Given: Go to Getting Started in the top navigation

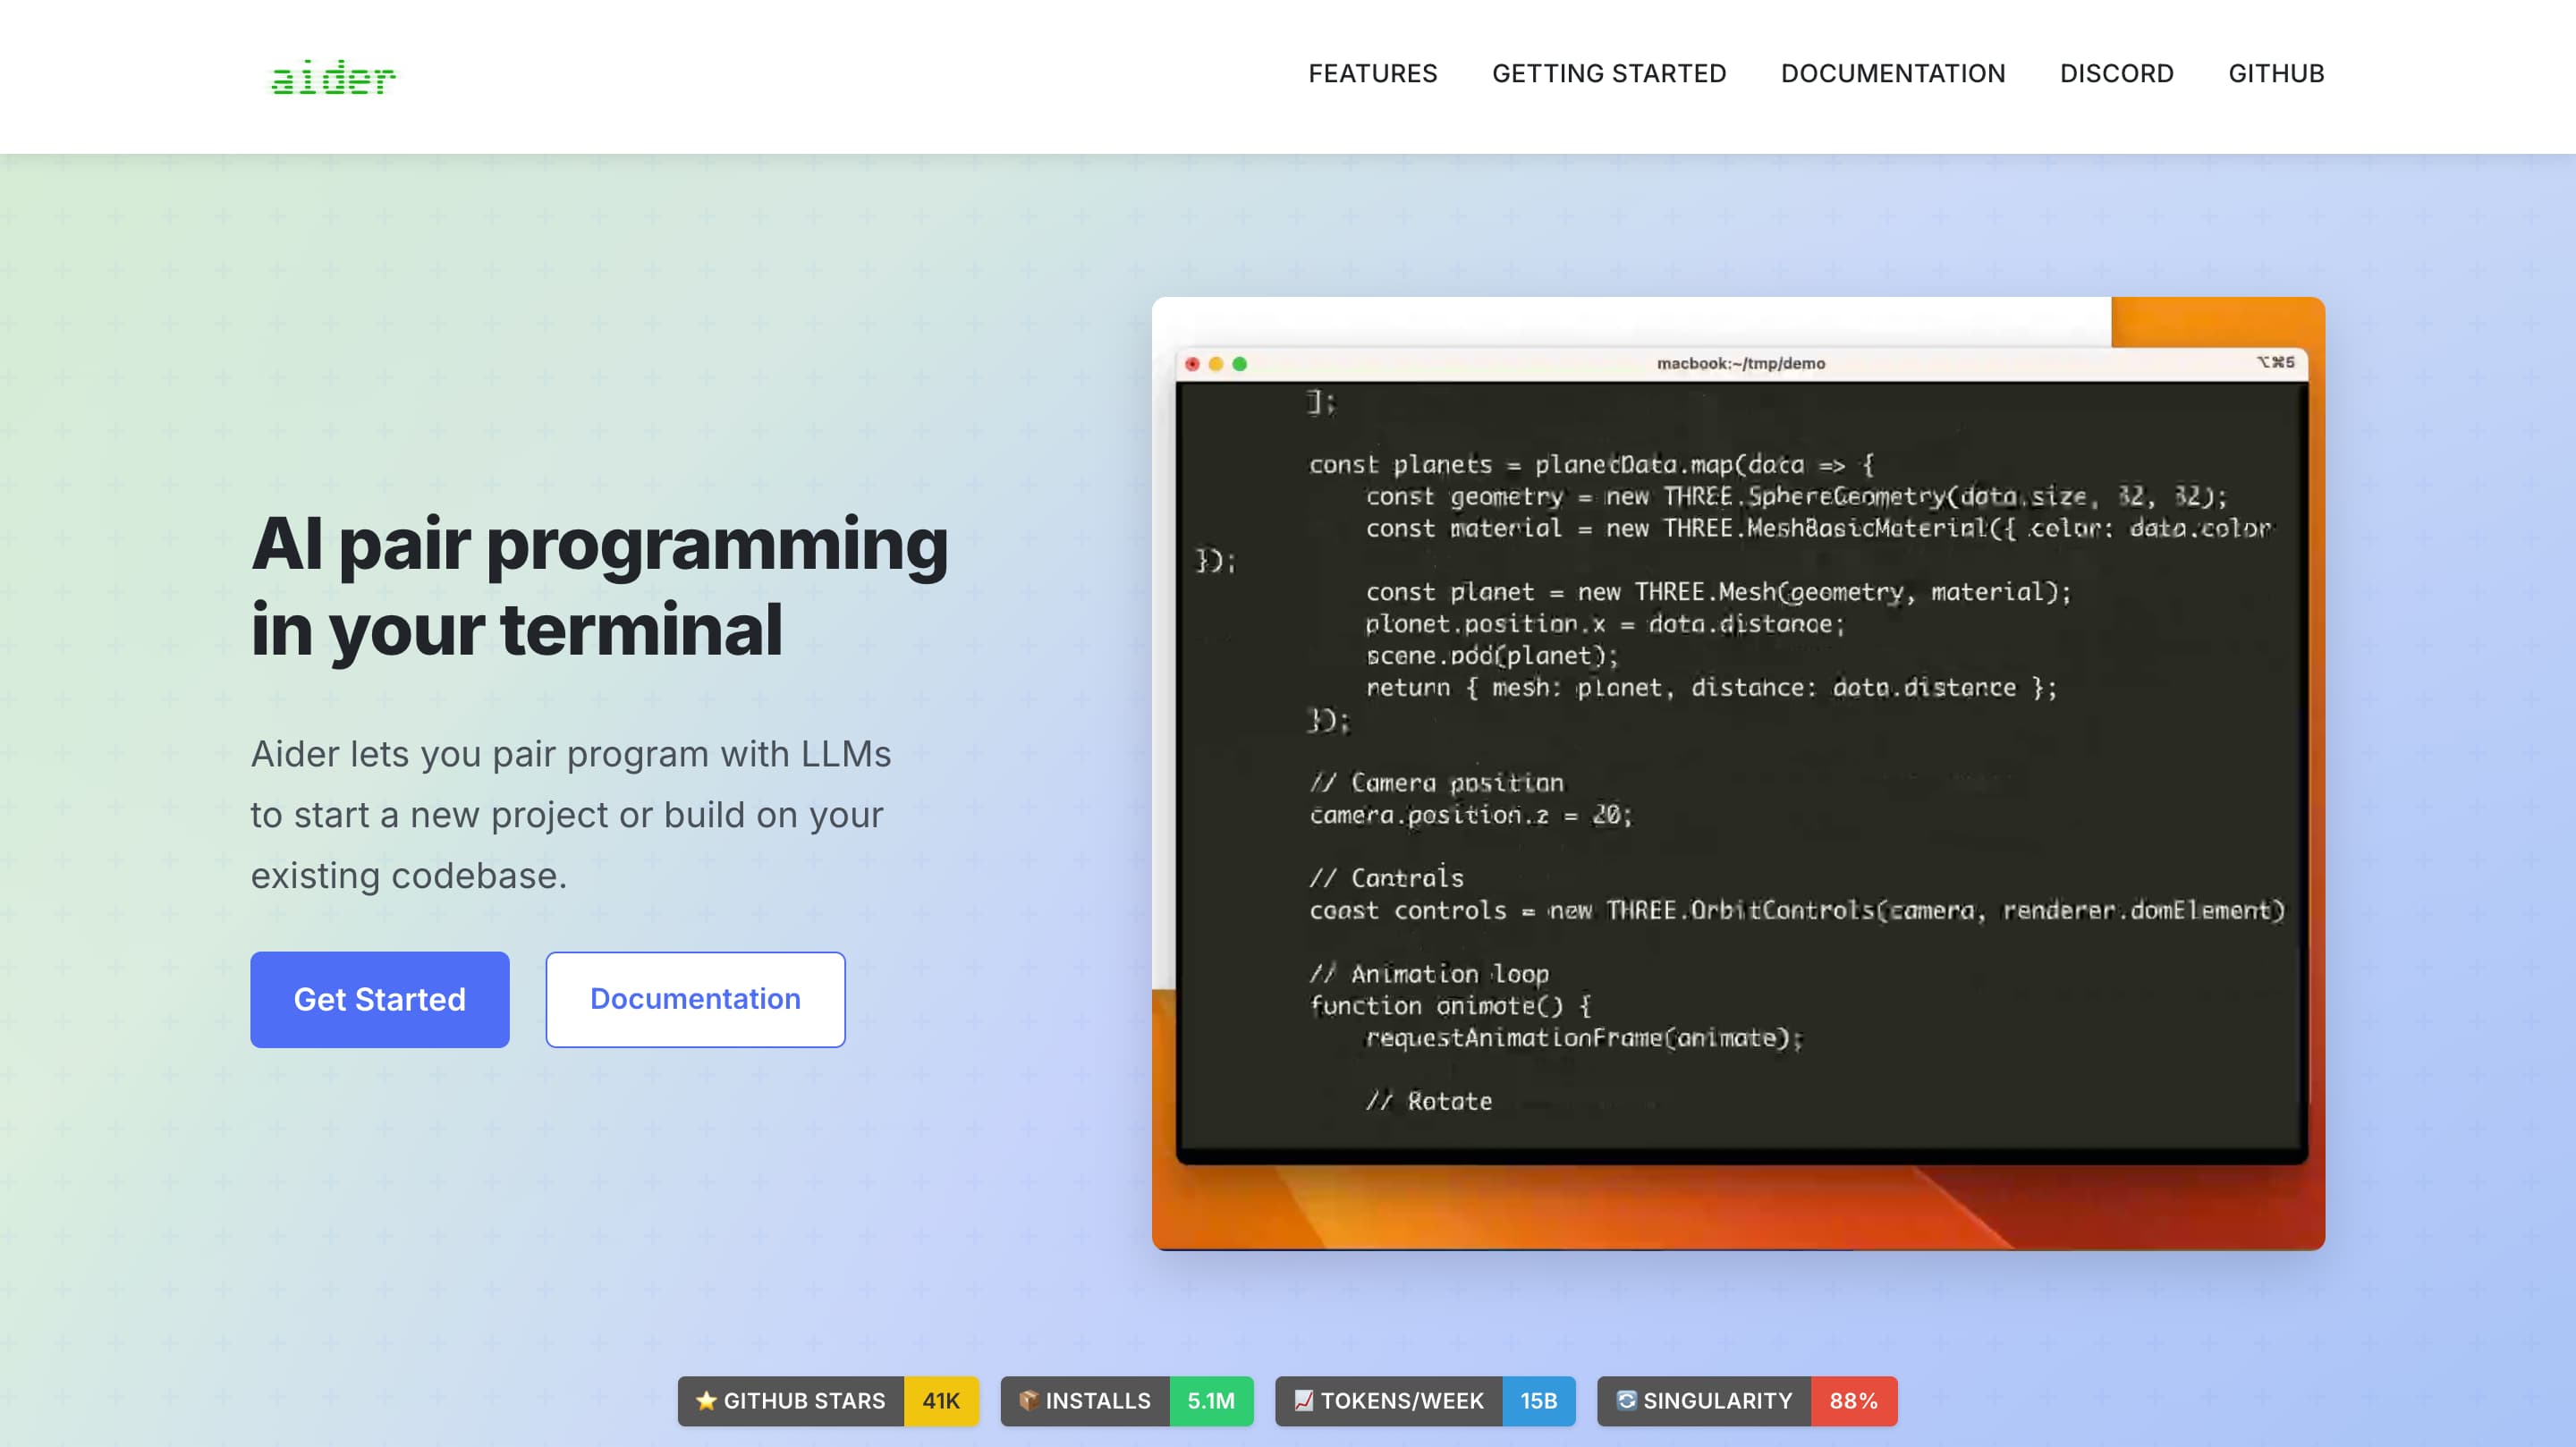Looking at the screenshot, I should click(x=1608, y=74).
